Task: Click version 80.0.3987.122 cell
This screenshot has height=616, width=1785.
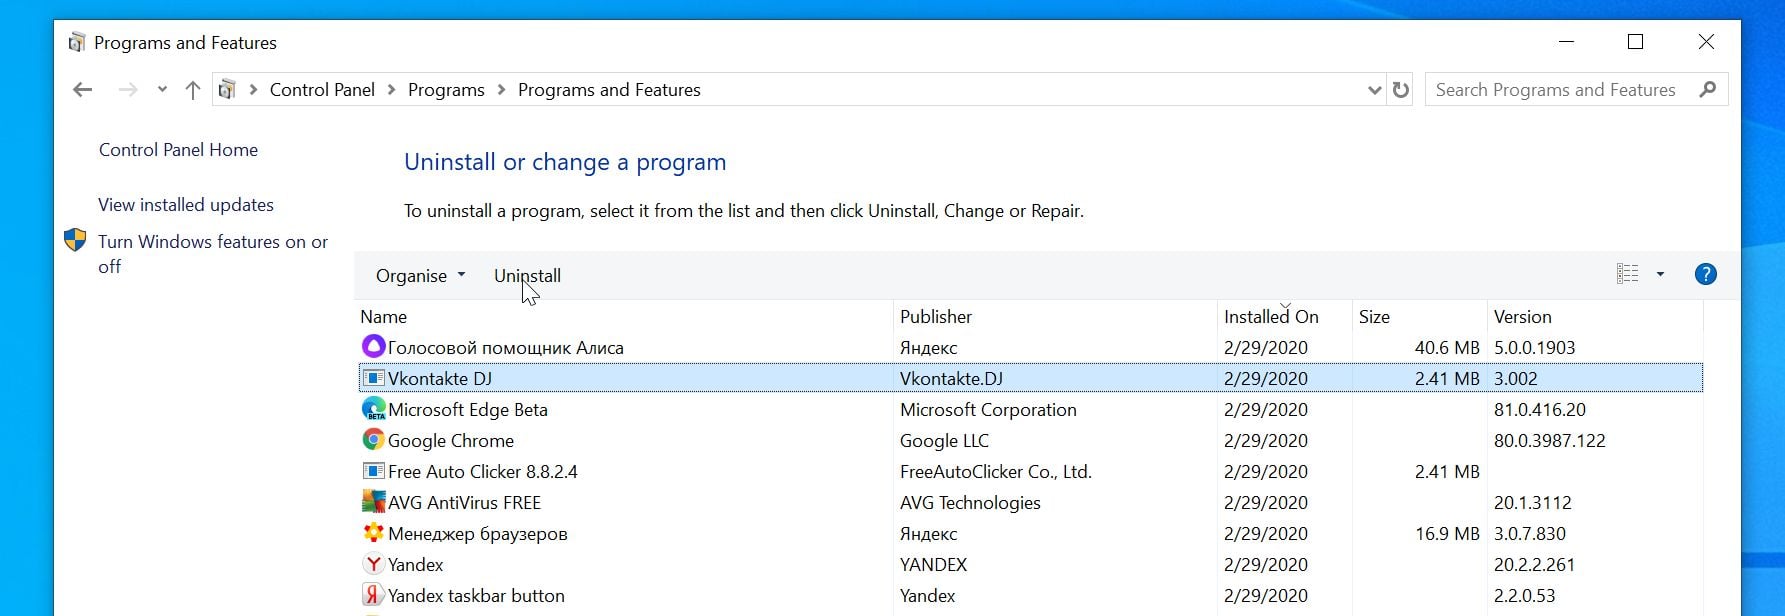Action: (x=1549, y=441)
